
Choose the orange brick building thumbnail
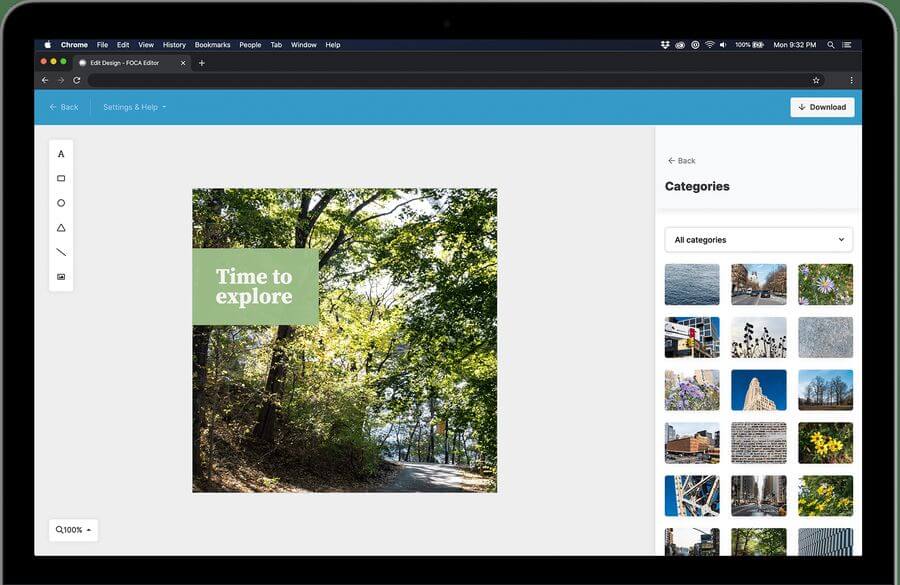[692, 443]
